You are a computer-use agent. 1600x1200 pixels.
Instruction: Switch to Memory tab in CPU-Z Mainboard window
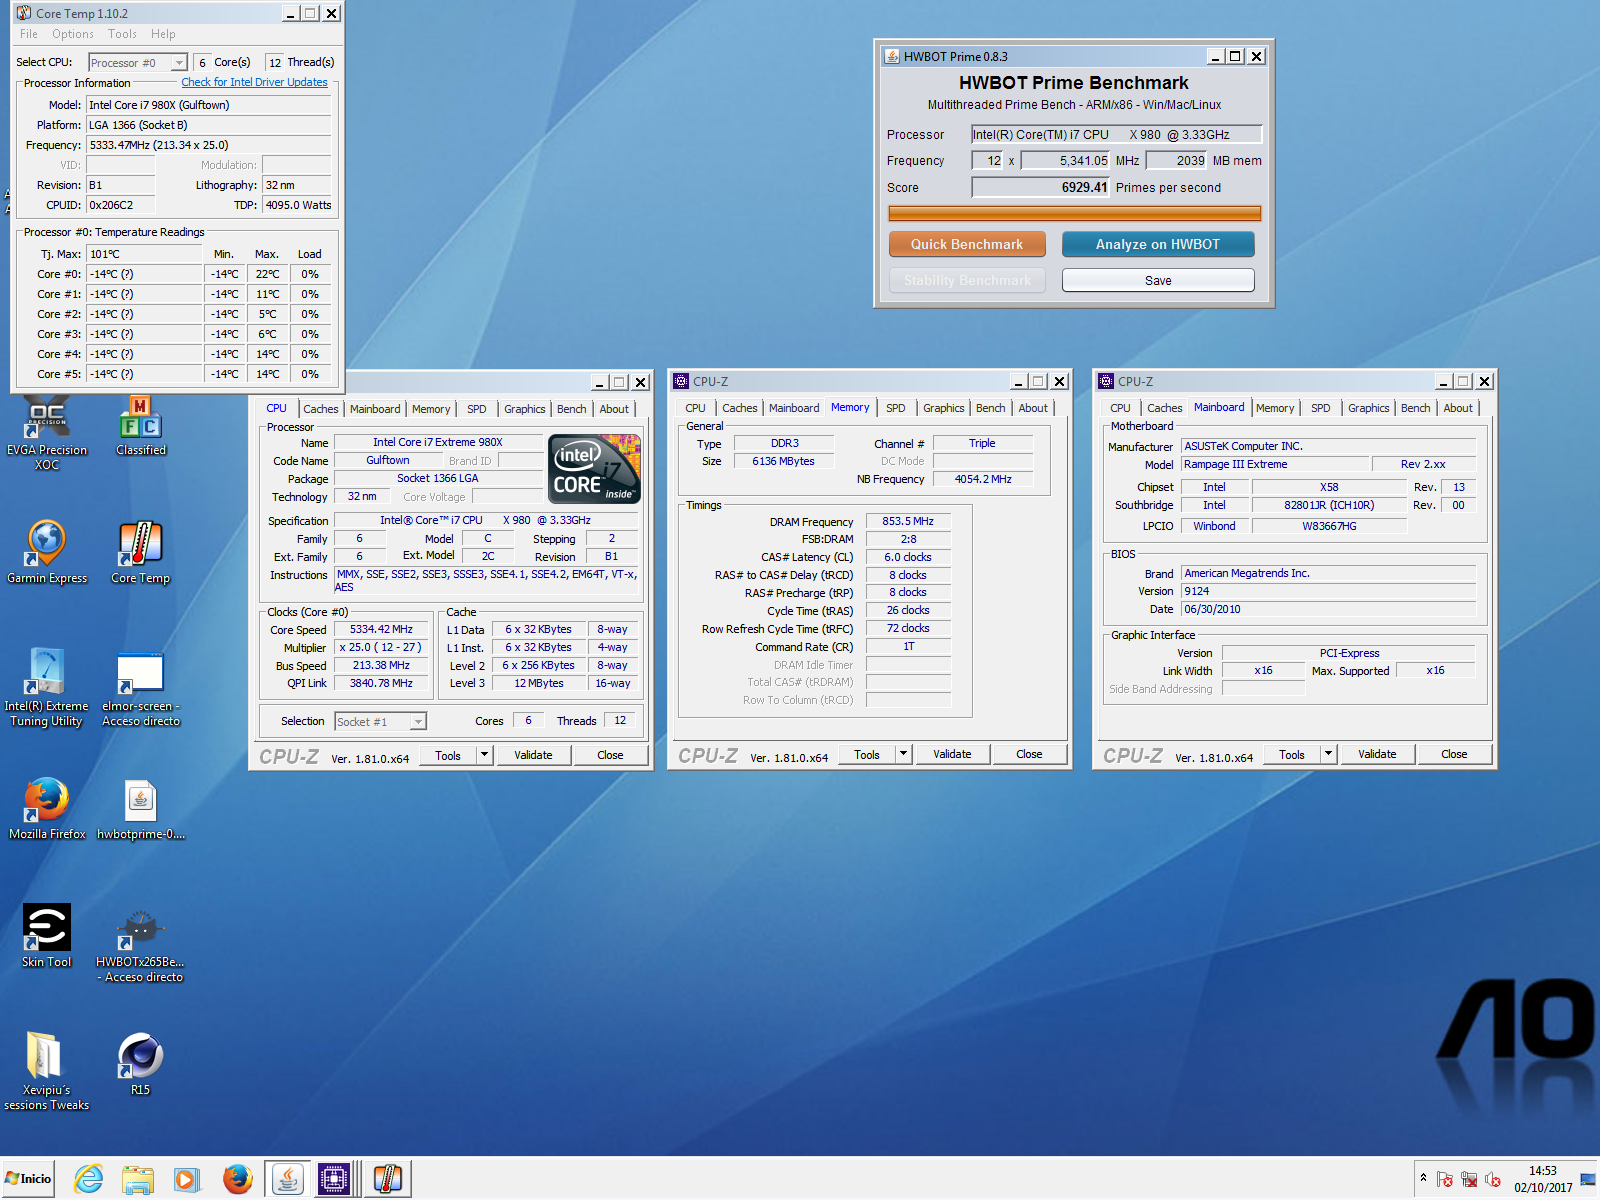coord(1275,408)
